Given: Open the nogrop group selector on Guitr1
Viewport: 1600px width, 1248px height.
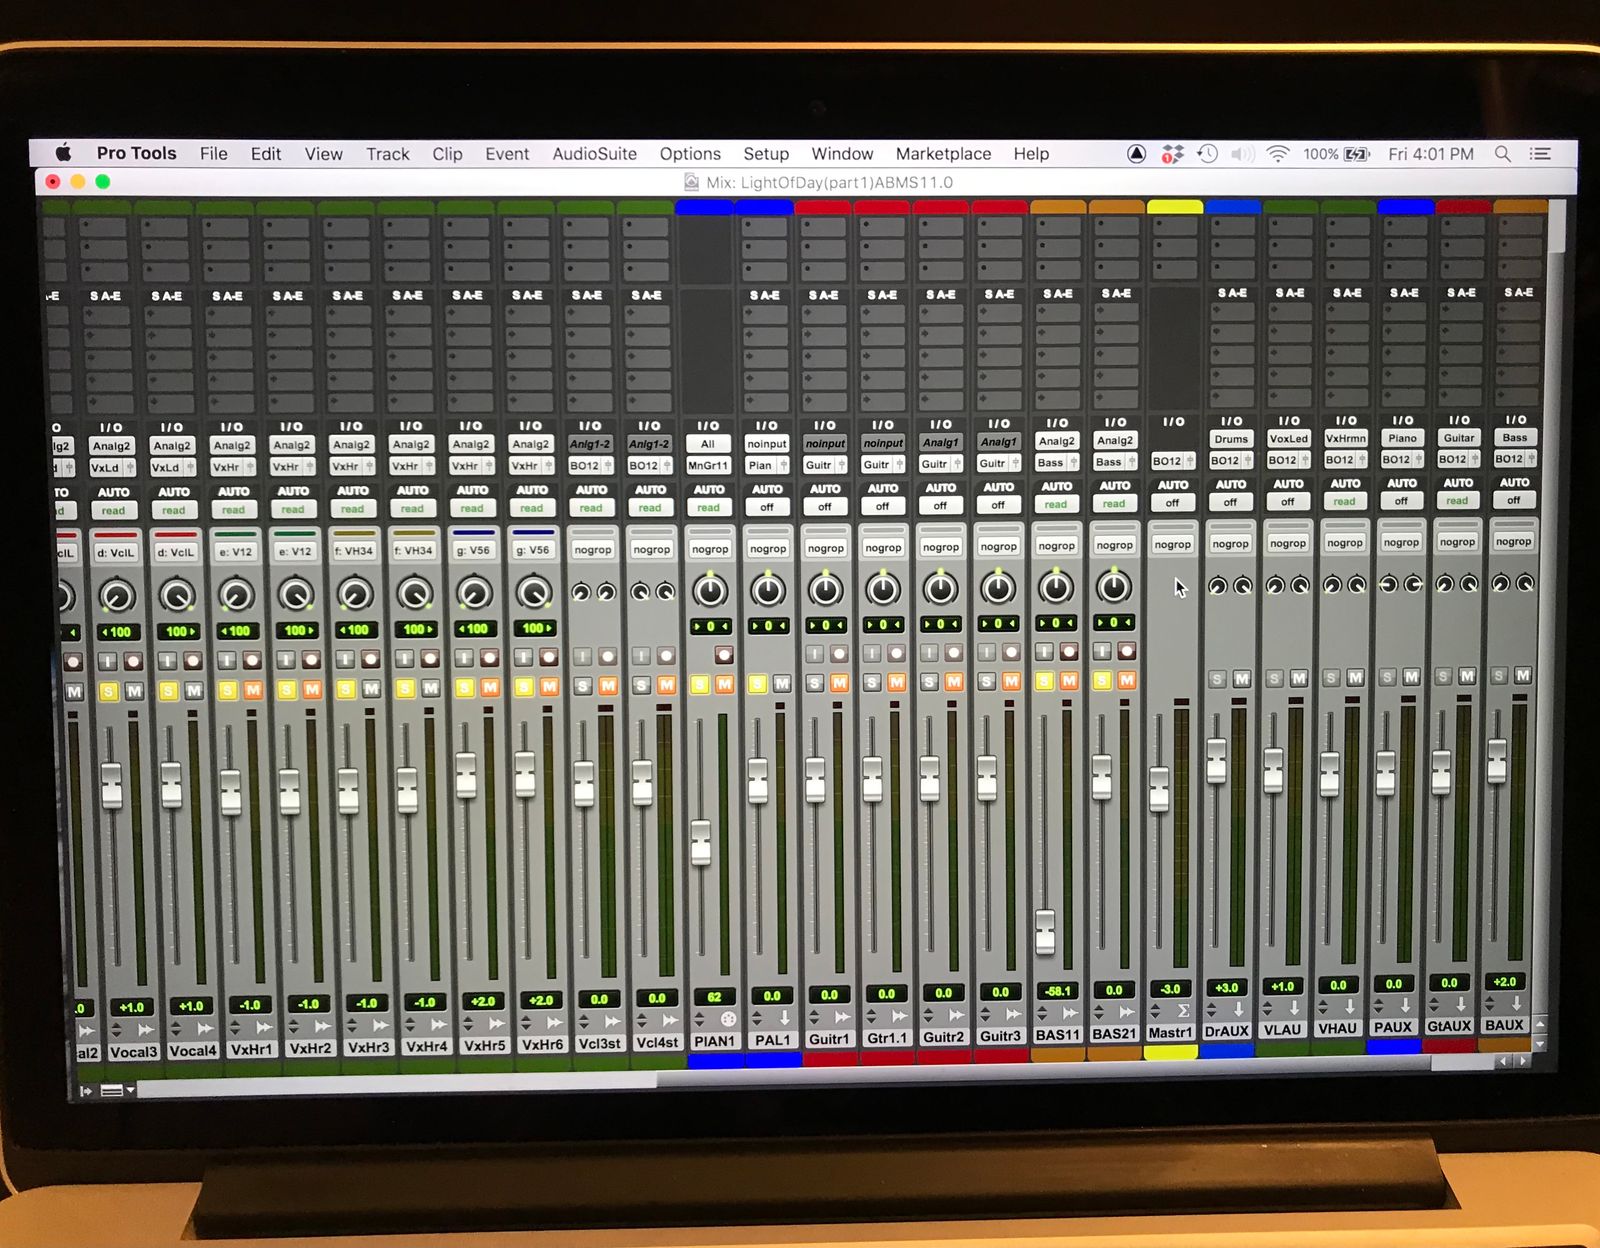Looking at the screenshot, I should (825, 548).
